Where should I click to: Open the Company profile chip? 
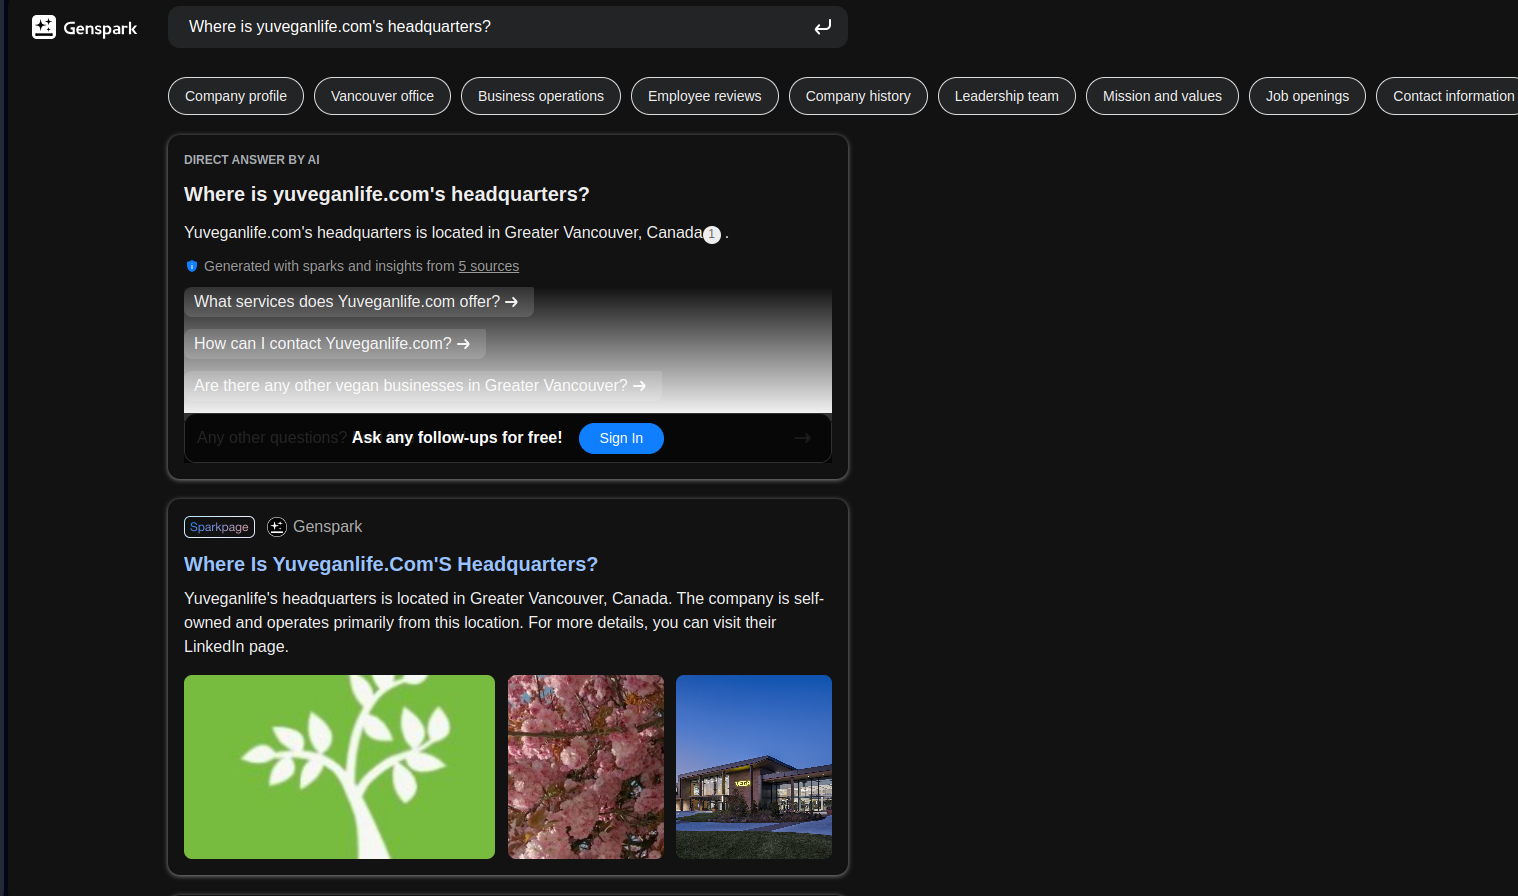coord(236,96)
